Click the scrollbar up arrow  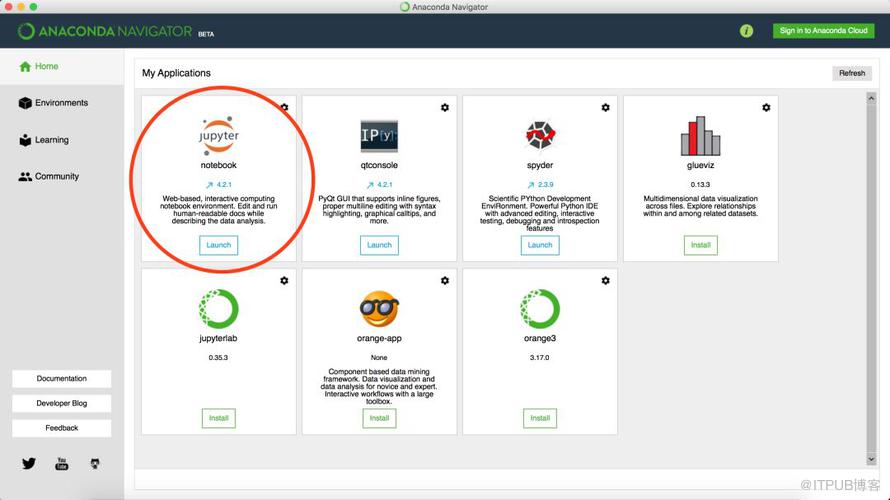click(871, 99)
